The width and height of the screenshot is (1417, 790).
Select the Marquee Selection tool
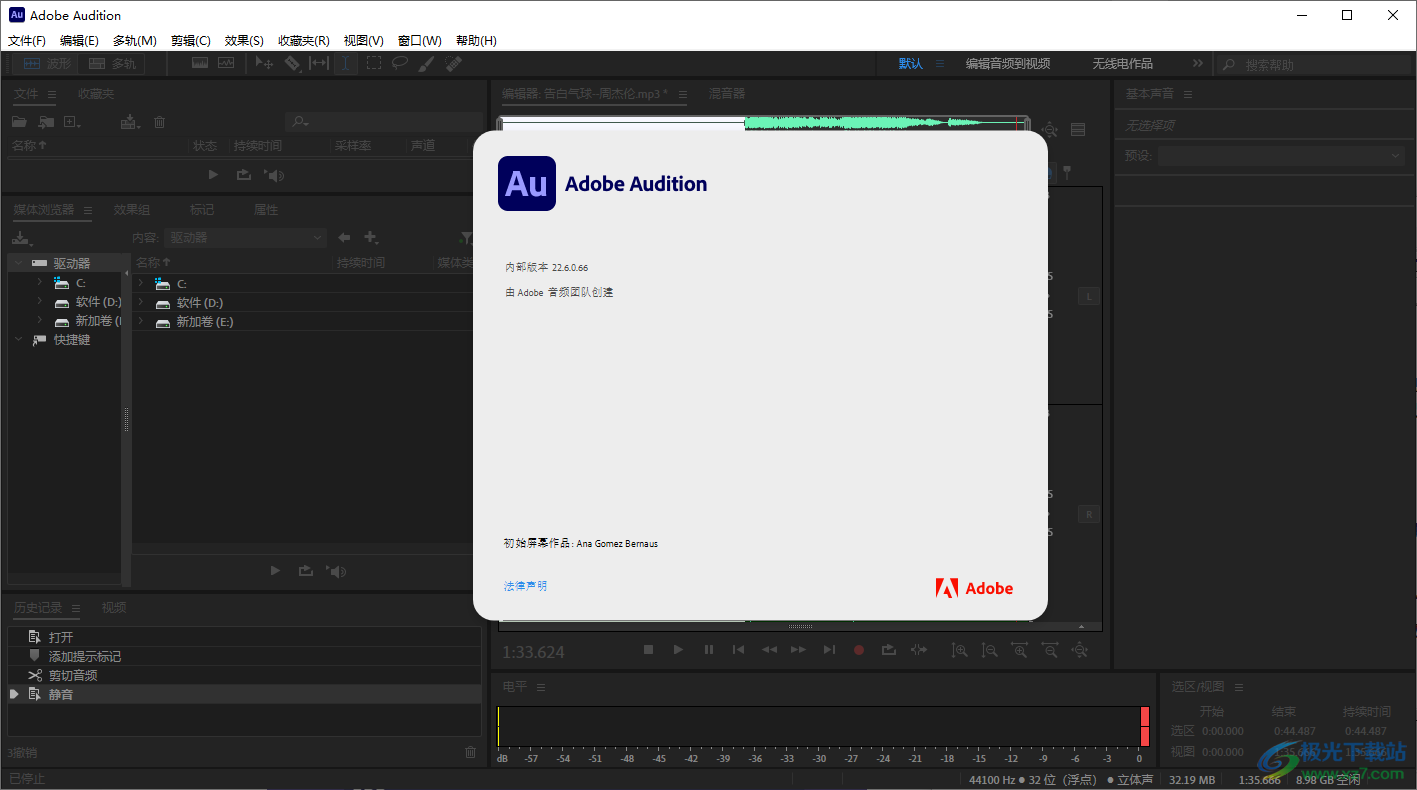(x=373, y=63)
